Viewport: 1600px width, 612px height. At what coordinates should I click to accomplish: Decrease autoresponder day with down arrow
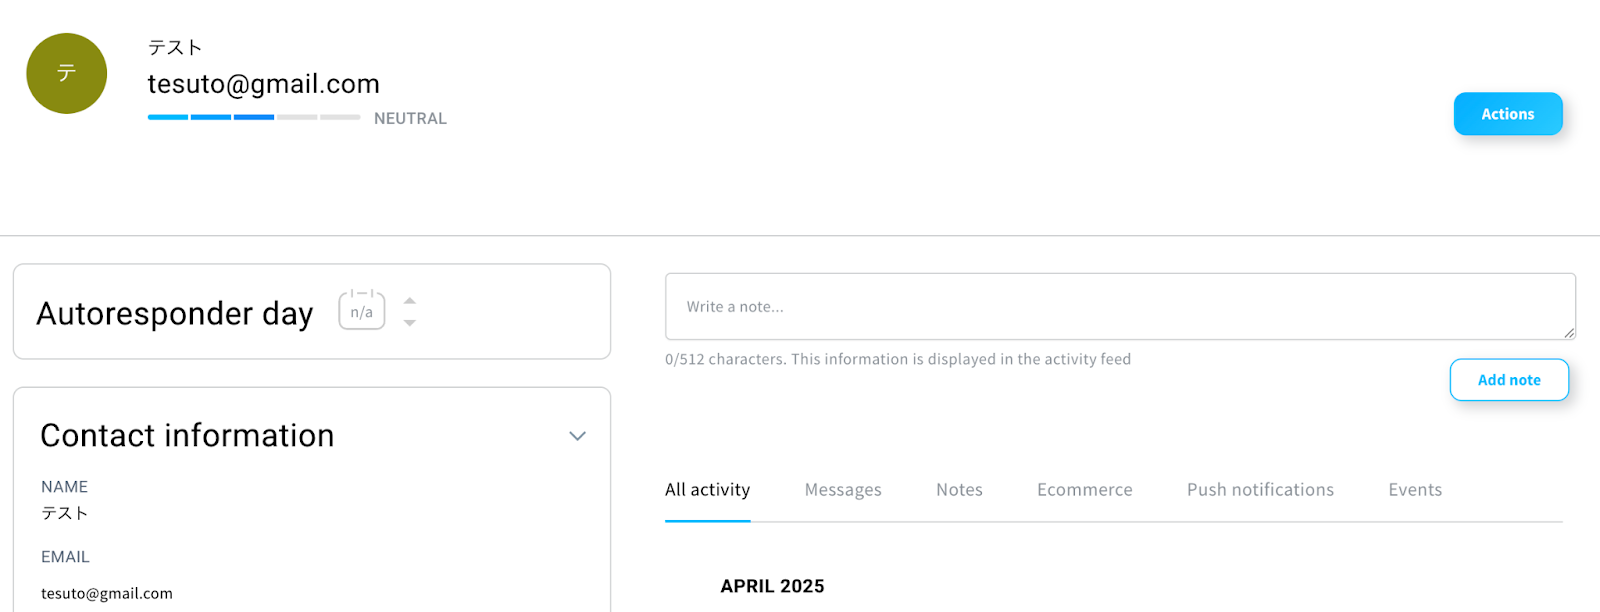(x=410, y=323)
